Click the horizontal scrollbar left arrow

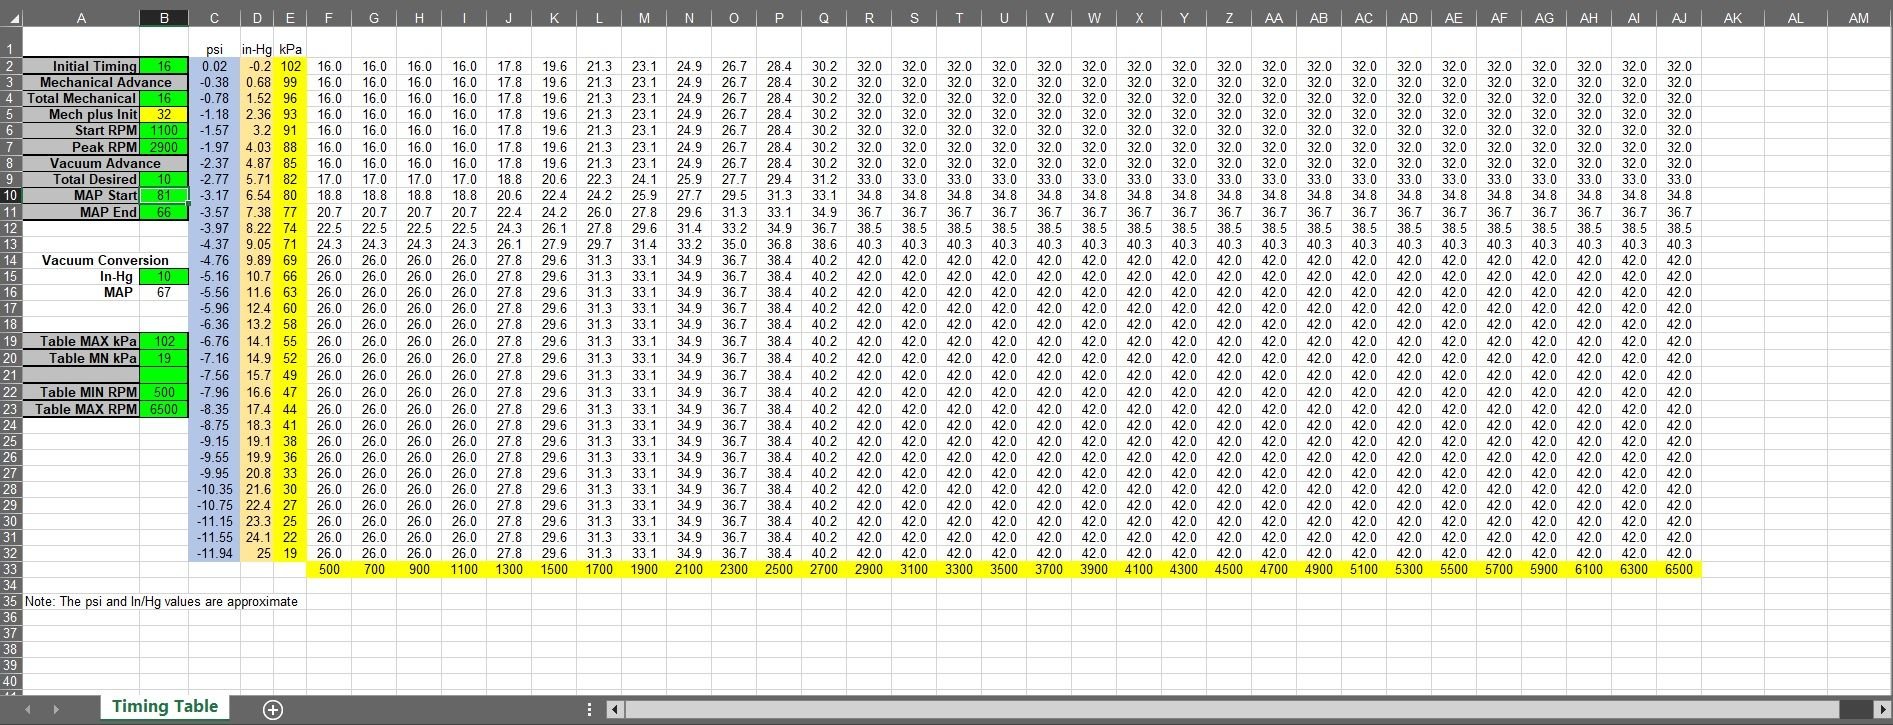tap(615, 709)
